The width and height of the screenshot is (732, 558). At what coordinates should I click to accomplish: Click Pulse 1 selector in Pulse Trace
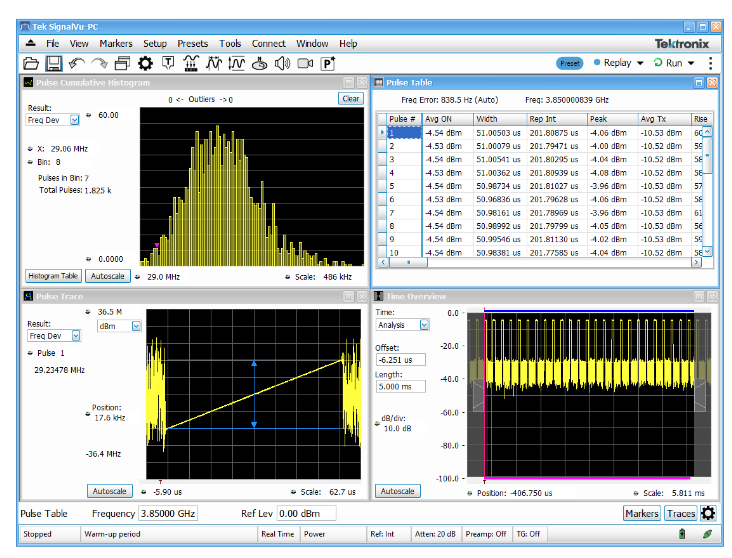point(47,353)
